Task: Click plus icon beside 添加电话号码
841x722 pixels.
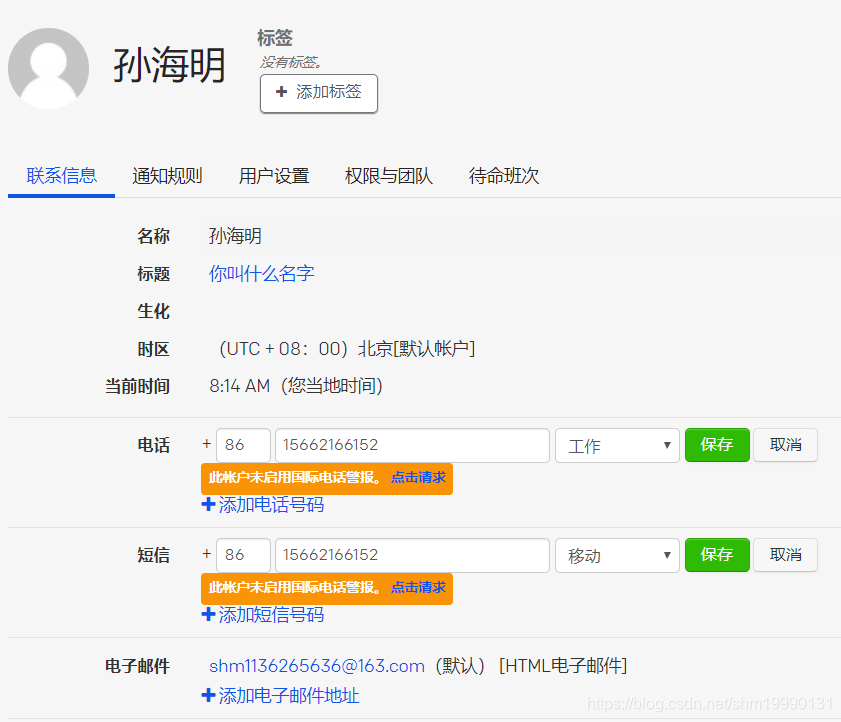Action: 208,504
